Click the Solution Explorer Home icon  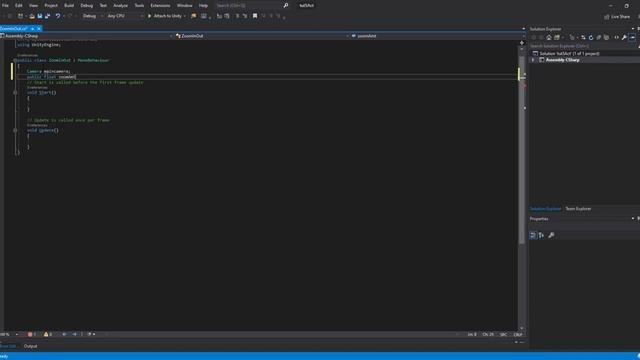pyautogui.click(x=549, y=38)
